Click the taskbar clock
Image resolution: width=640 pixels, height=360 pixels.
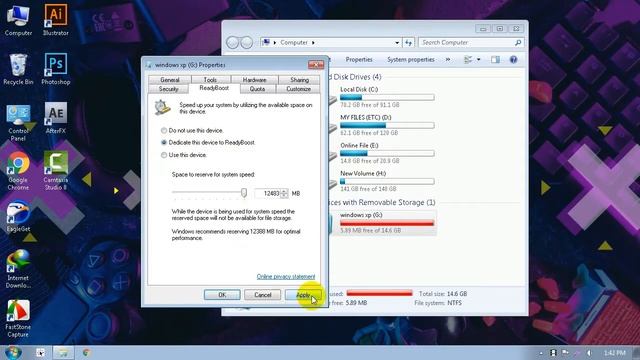pos(614,353)
